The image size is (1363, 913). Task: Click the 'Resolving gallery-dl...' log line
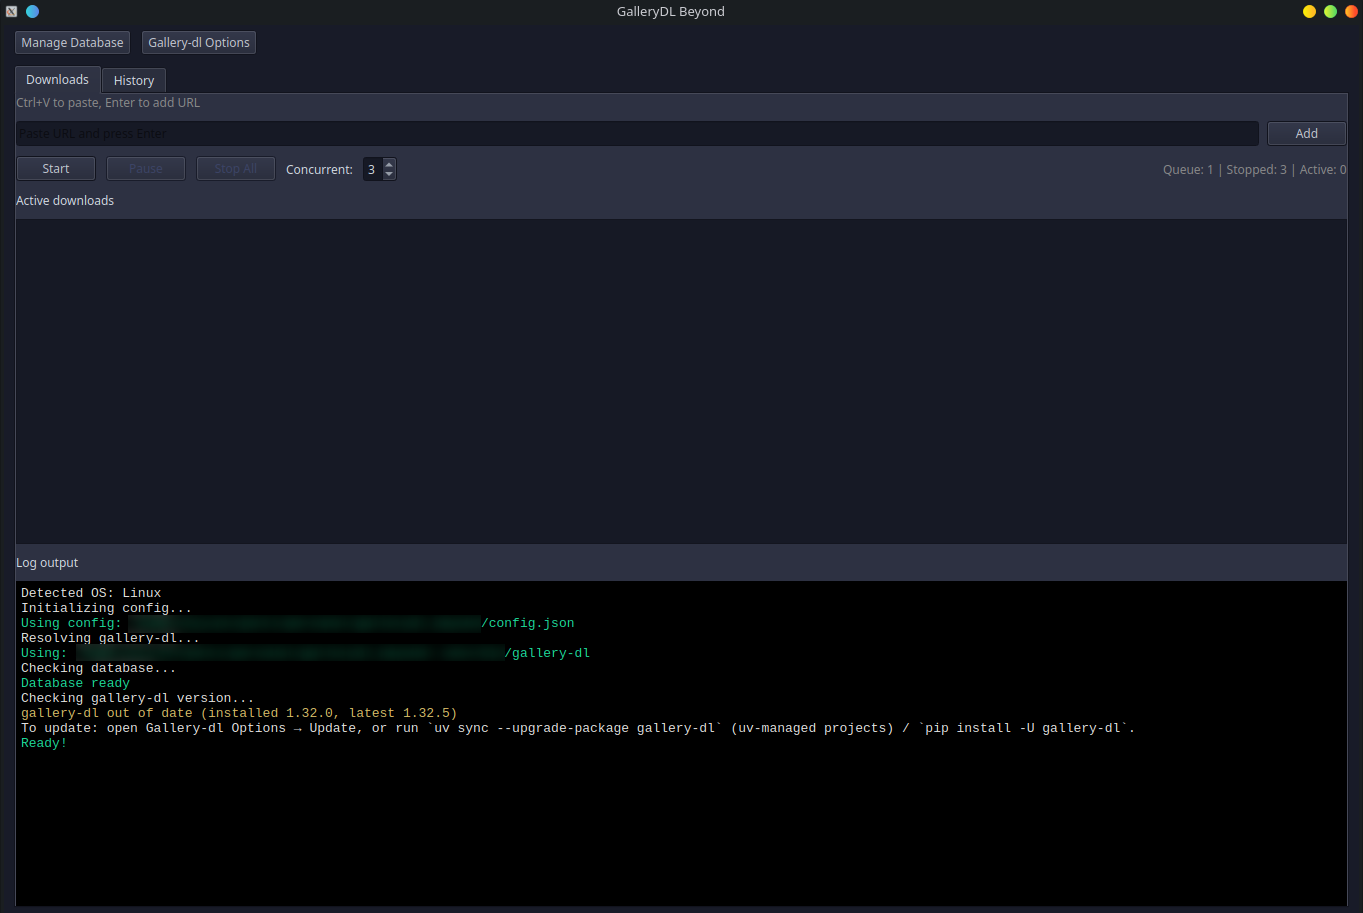coord(111,638)
